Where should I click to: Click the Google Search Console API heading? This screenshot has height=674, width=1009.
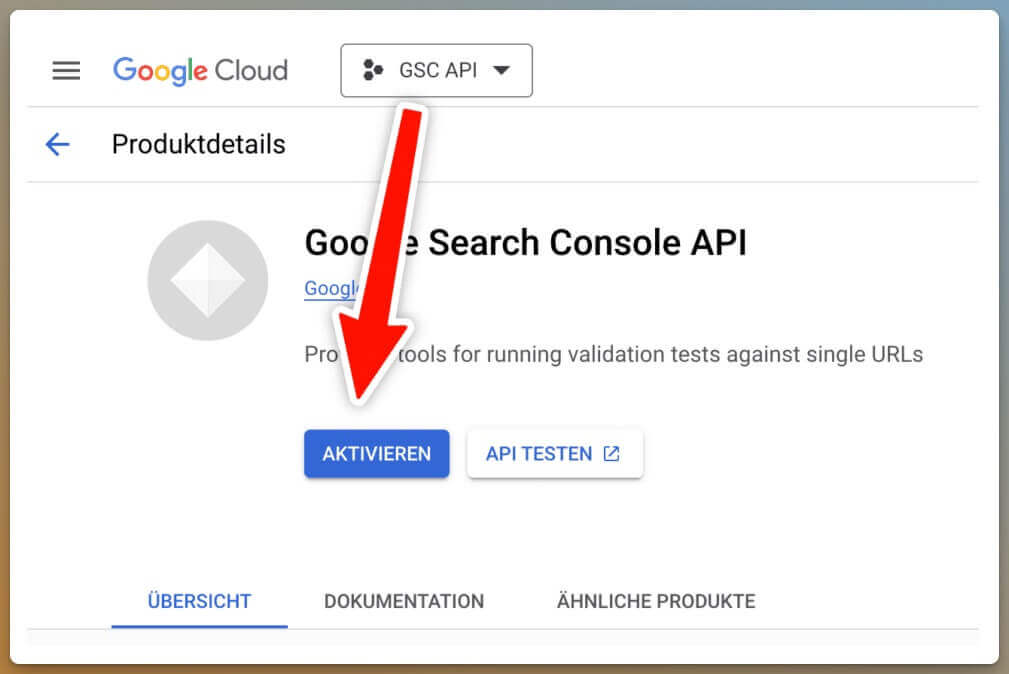525,243
